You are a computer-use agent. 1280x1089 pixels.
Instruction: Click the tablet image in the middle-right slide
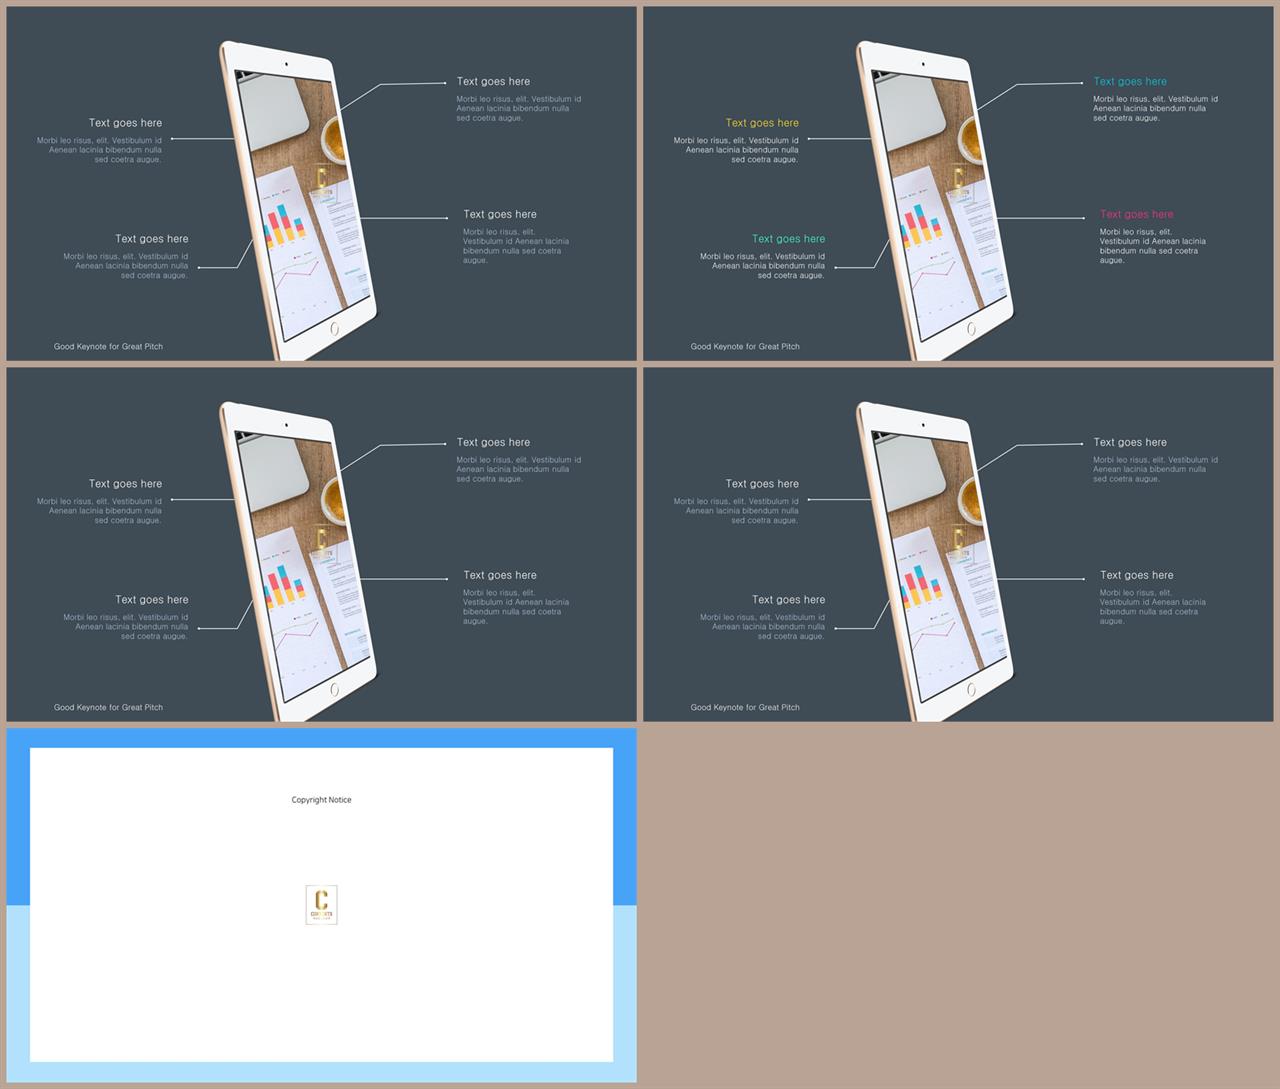935,561
